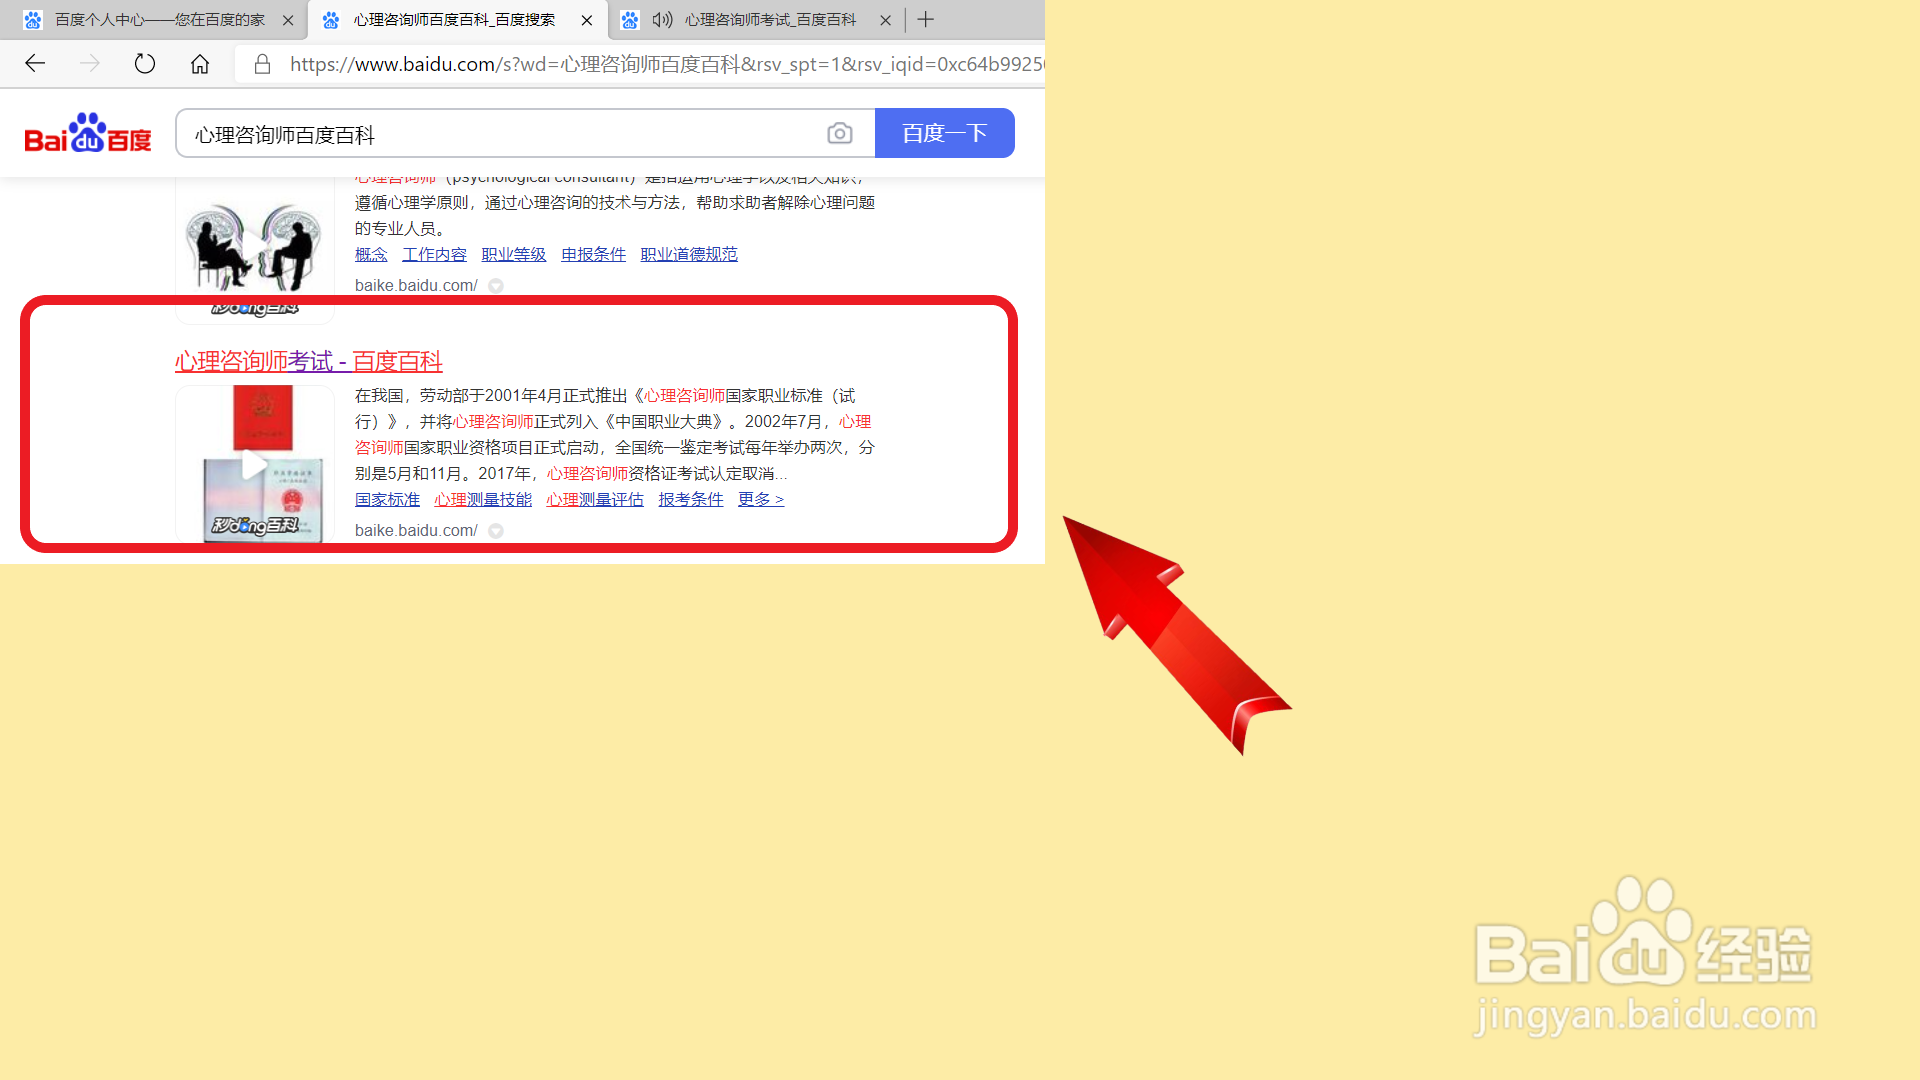Viewport: 1920px width, 1080px height.
Task: Open 心理咨询师考试 - 百度百科 result title
Action: [x=308, y=361]
